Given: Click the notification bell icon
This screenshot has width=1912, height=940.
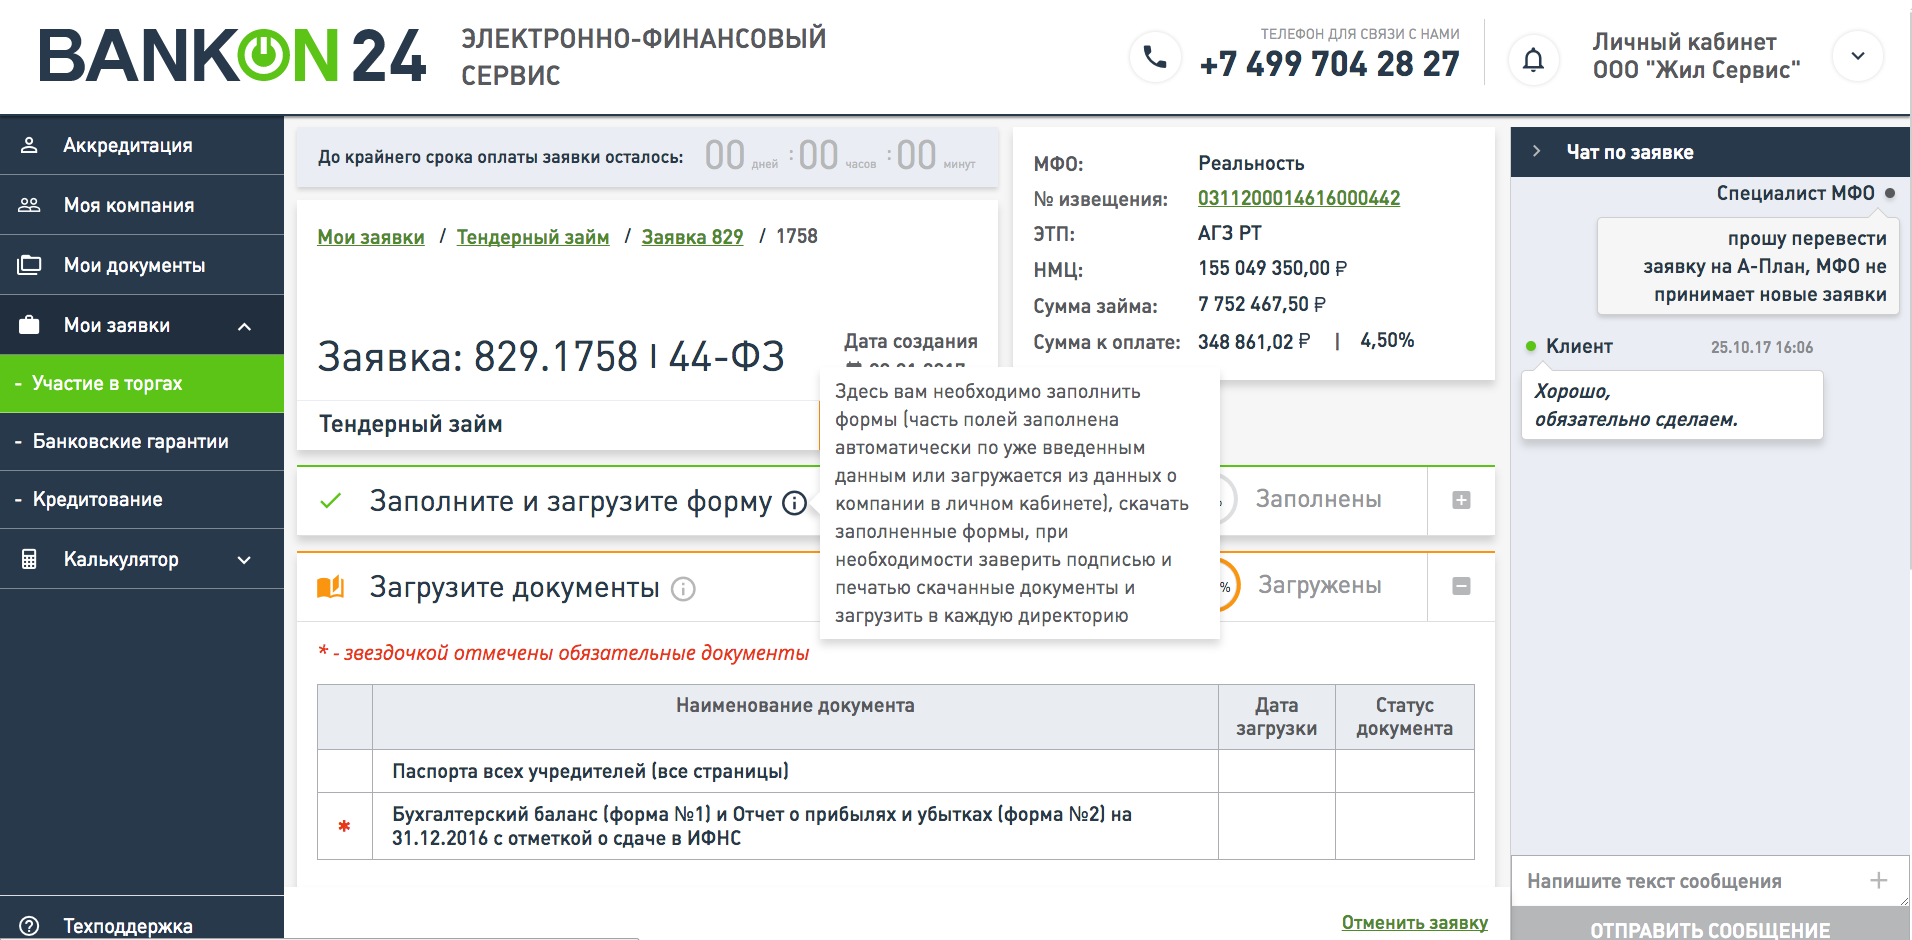Looking at the screenshot, I should (x=1533, y=59).
